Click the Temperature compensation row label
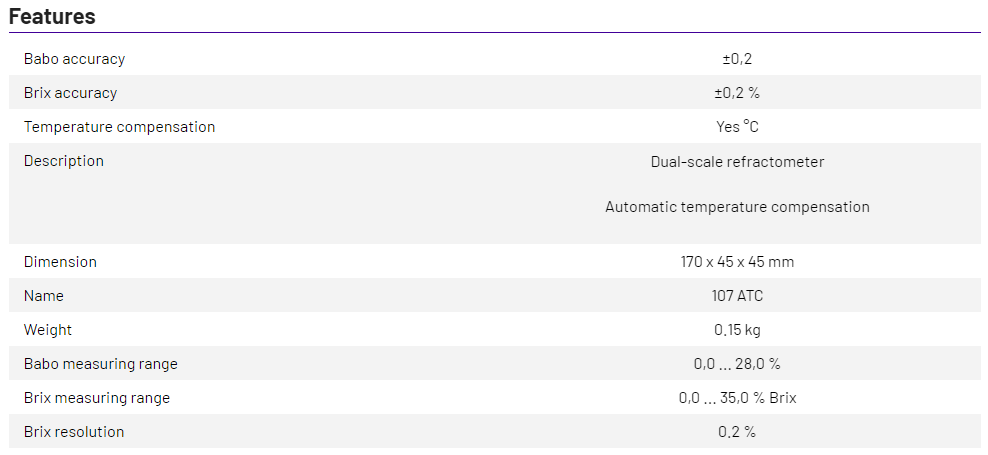Viewport: 988px width, 455px height. pyautogui.click(x=119, y=127)
